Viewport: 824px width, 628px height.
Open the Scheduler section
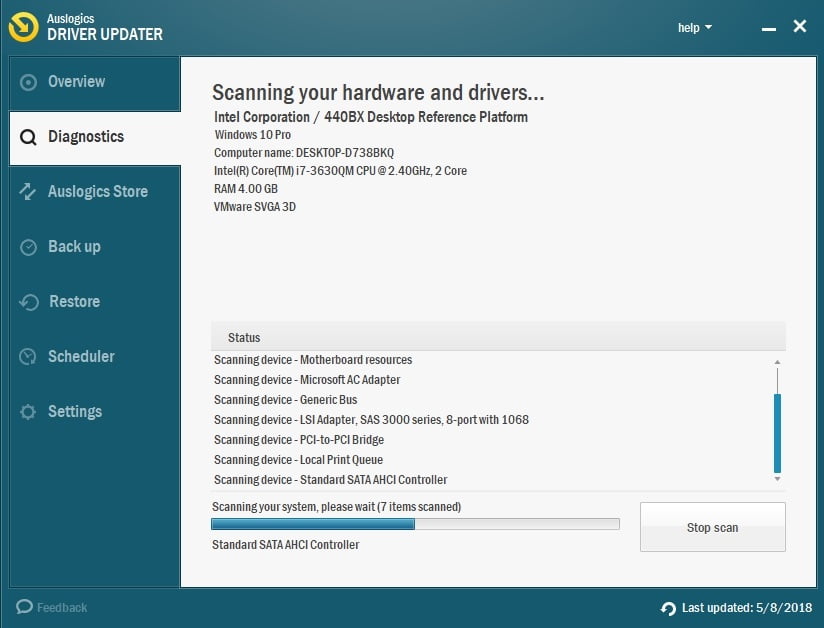pos(95,357)
